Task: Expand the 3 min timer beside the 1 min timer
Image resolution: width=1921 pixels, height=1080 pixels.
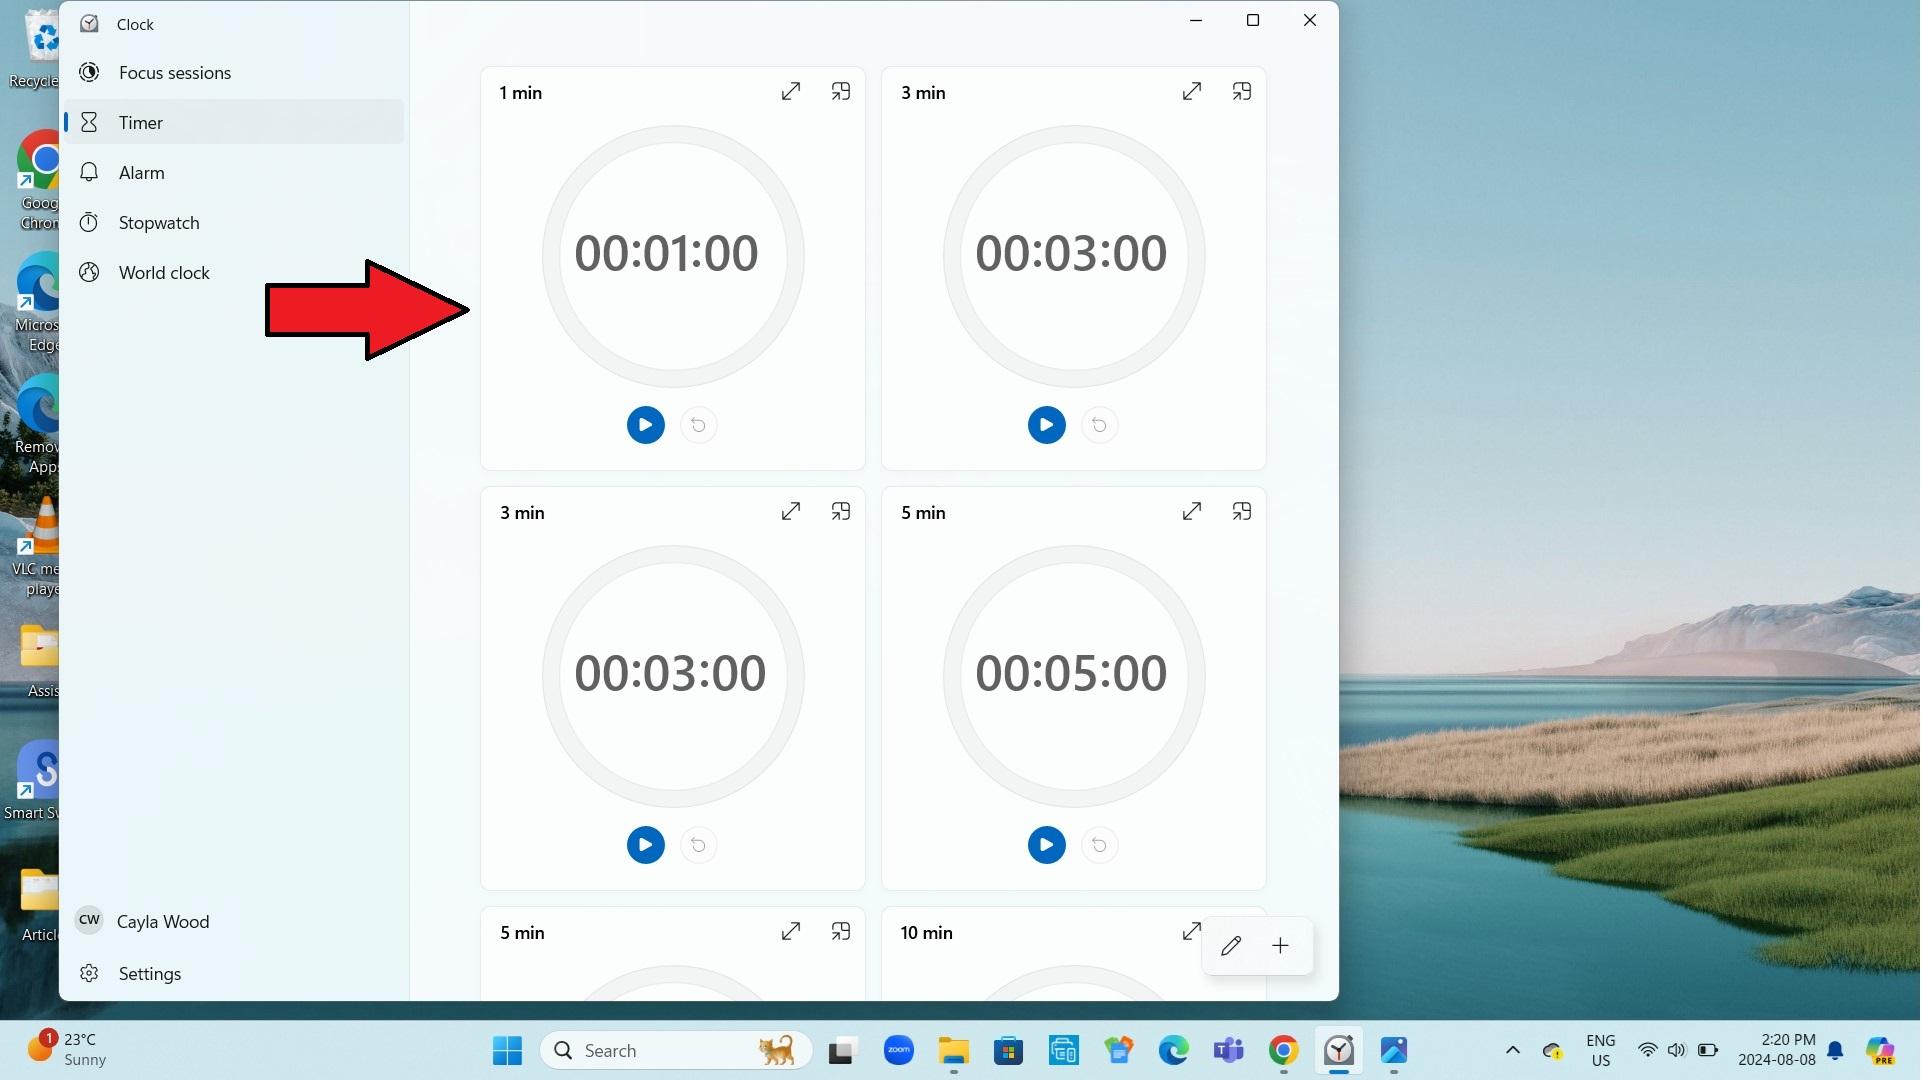Action: [1191, 91]
